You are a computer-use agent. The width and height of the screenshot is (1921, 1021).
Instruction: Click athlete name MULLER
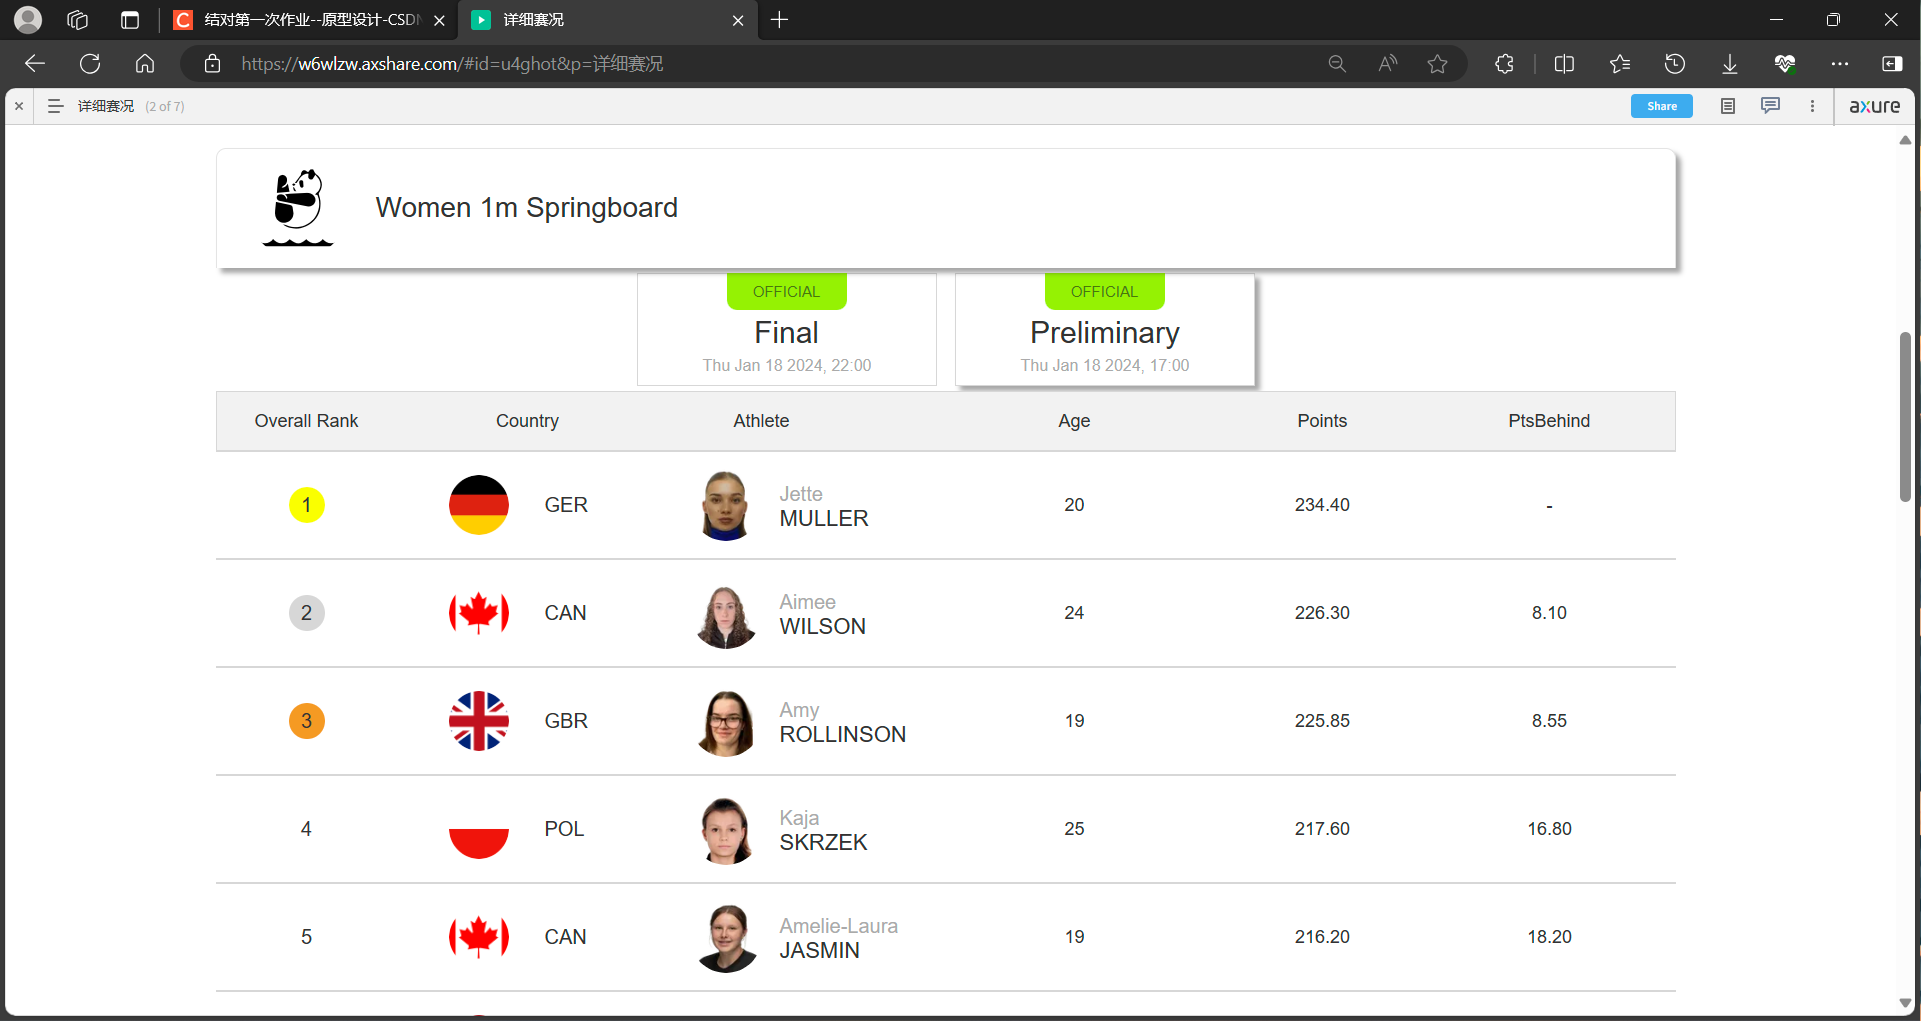pyautogui.click(x=824, y=519)
